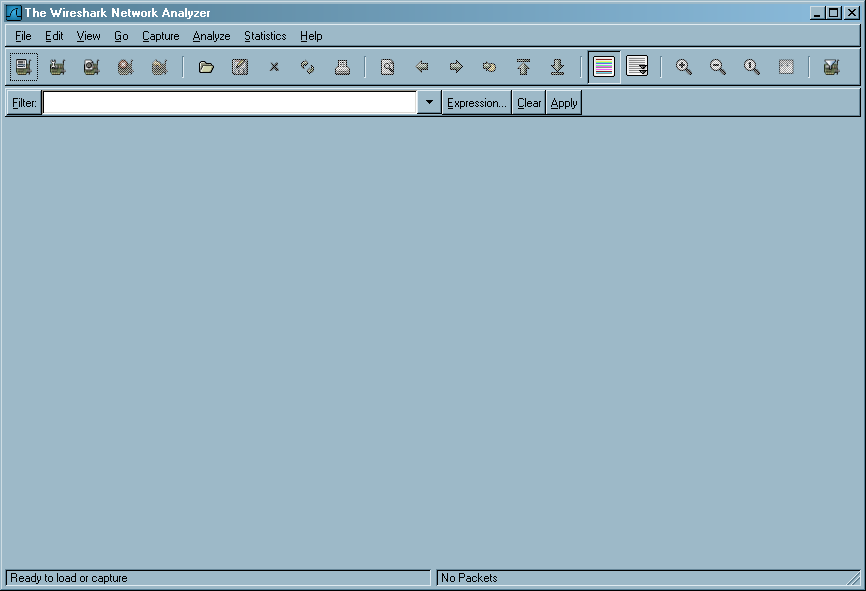Toggle packet list colorization
The width and height of the screenshot is (866, 591).
(603, 67)
